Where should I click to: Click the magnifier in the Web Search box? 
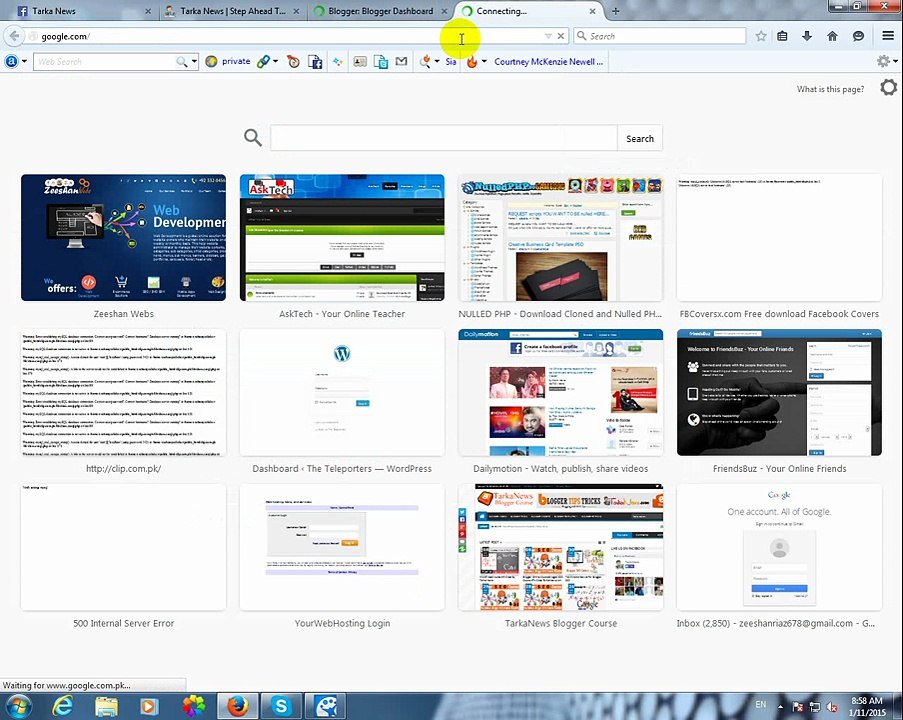click(x=181, y=62)
